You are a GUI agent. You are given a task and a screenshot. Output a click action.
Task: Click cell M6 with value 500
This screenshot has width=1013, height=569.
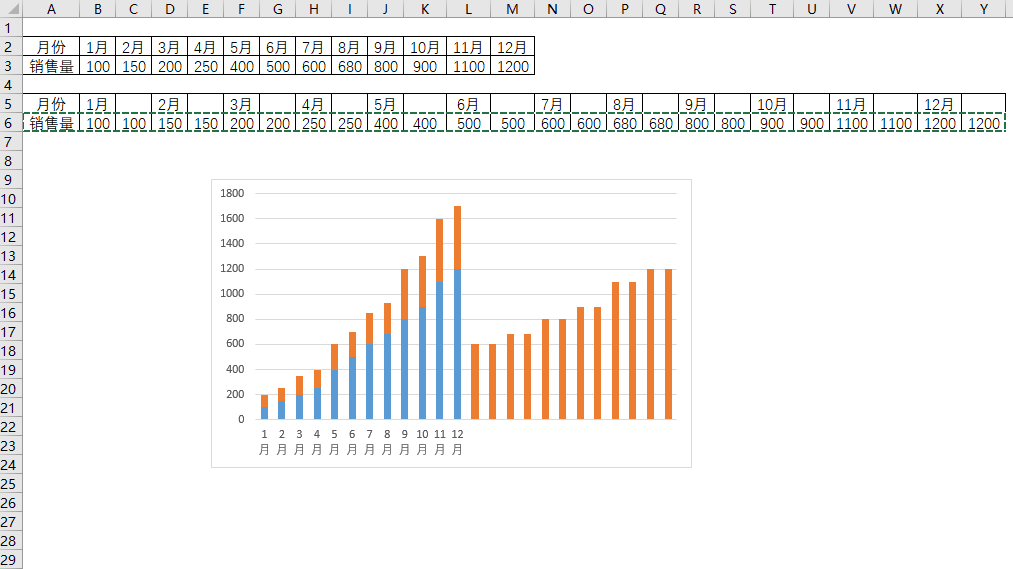512,123
